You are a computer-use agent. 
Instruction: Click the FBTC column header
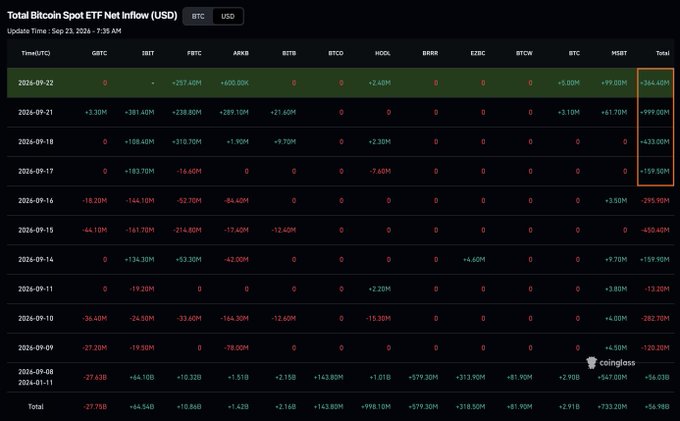(x=194, y=53)
